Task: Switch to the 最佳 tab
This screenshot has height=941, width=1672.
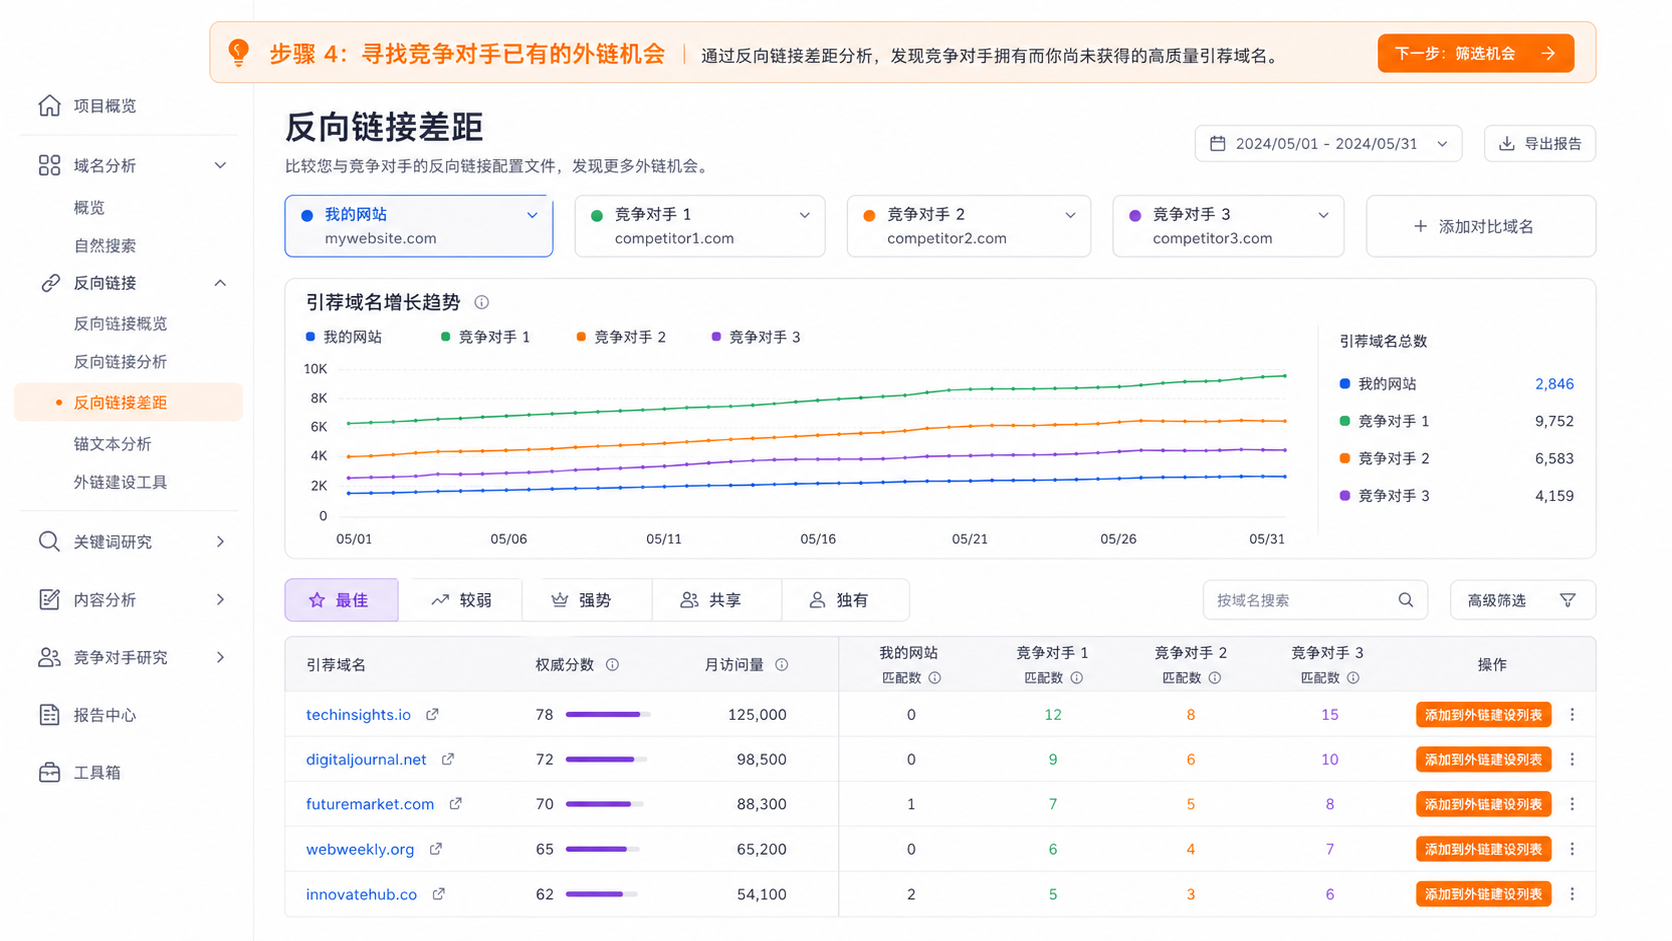Action: pos(342,600)
